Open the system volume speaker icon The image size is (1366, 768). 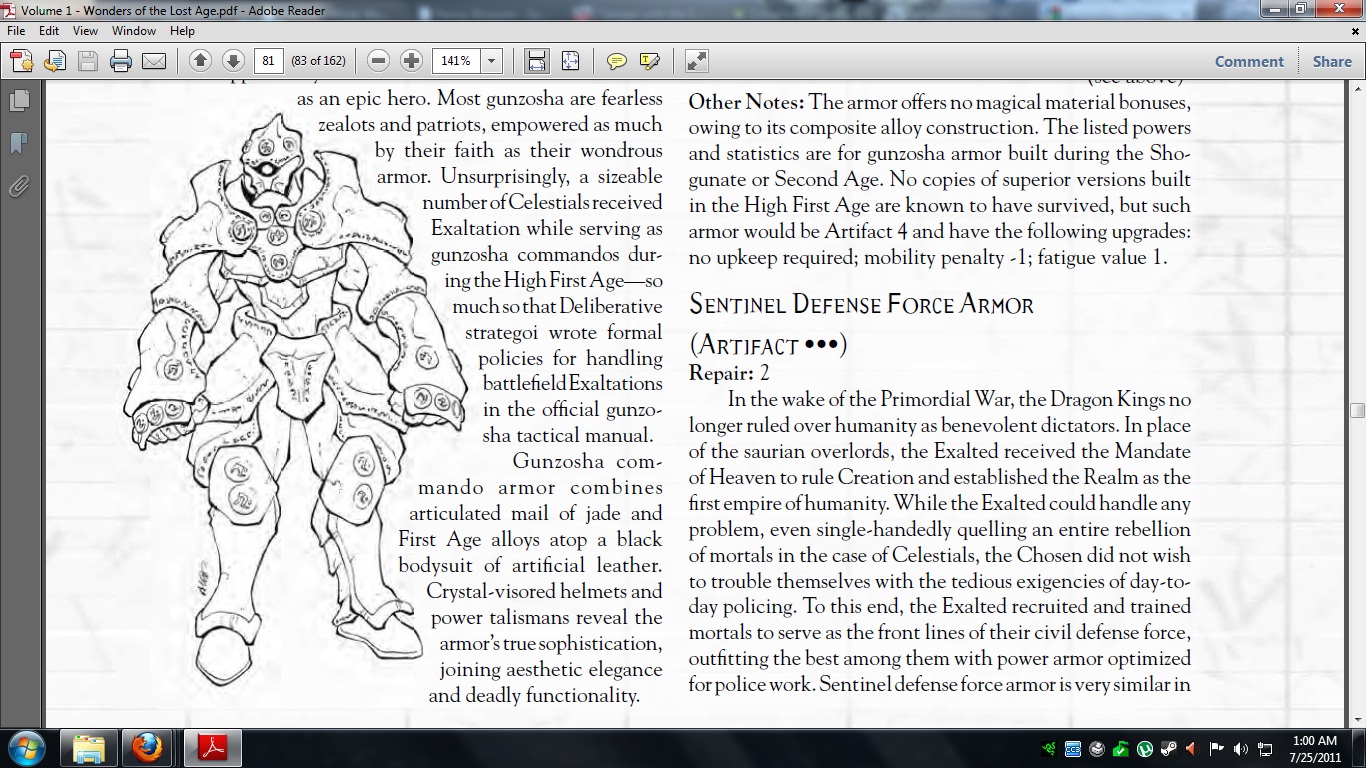click(x=1241, y=748)
